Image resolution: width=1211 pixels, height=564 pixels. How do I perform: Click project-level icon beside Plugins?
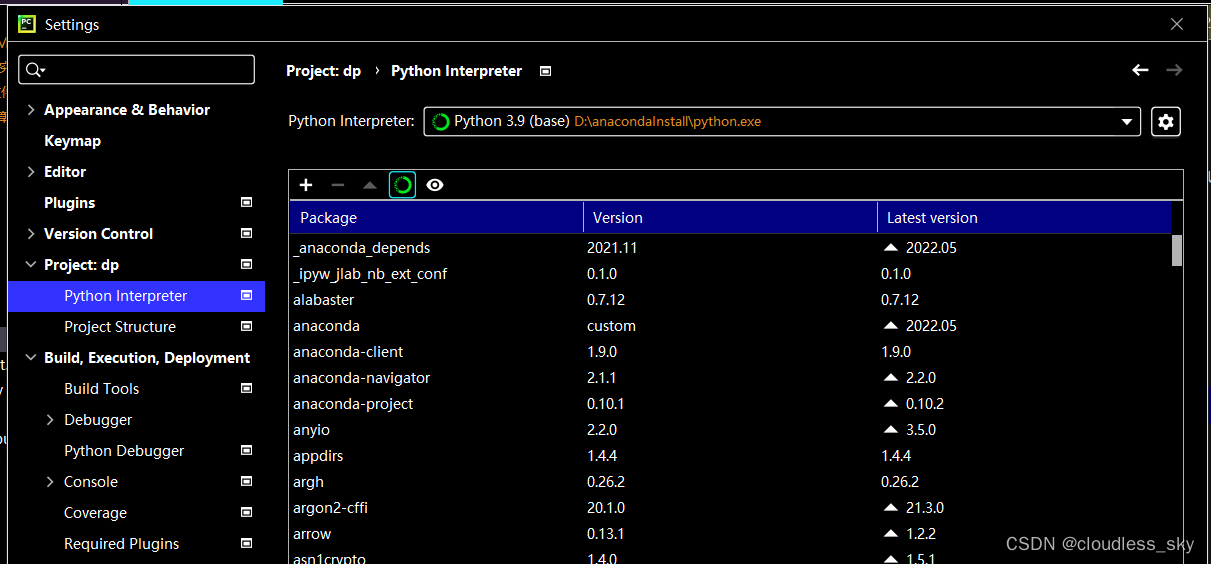(x=247, y=202)
